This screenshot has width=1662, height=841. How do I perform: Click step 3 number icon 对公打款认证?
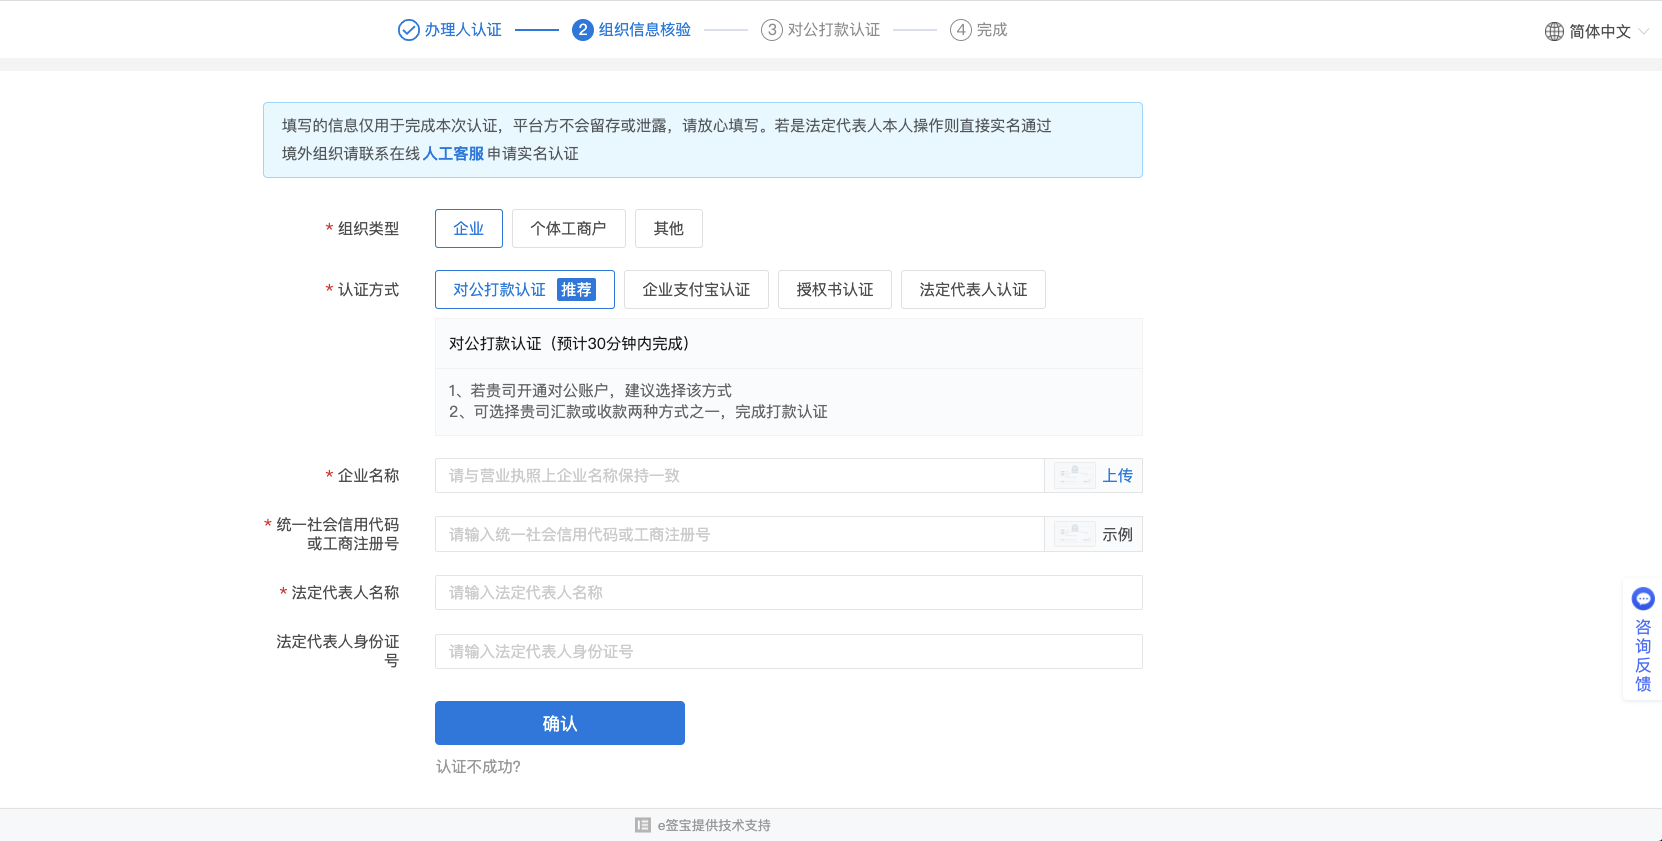(771, 30)
